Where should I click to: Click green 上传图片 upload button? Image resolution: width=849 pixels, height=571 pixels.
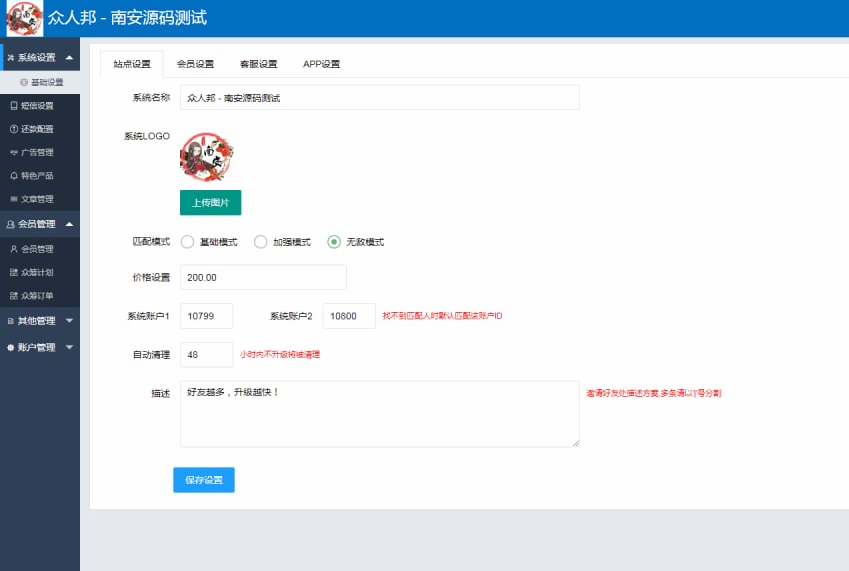coord(211,202)
